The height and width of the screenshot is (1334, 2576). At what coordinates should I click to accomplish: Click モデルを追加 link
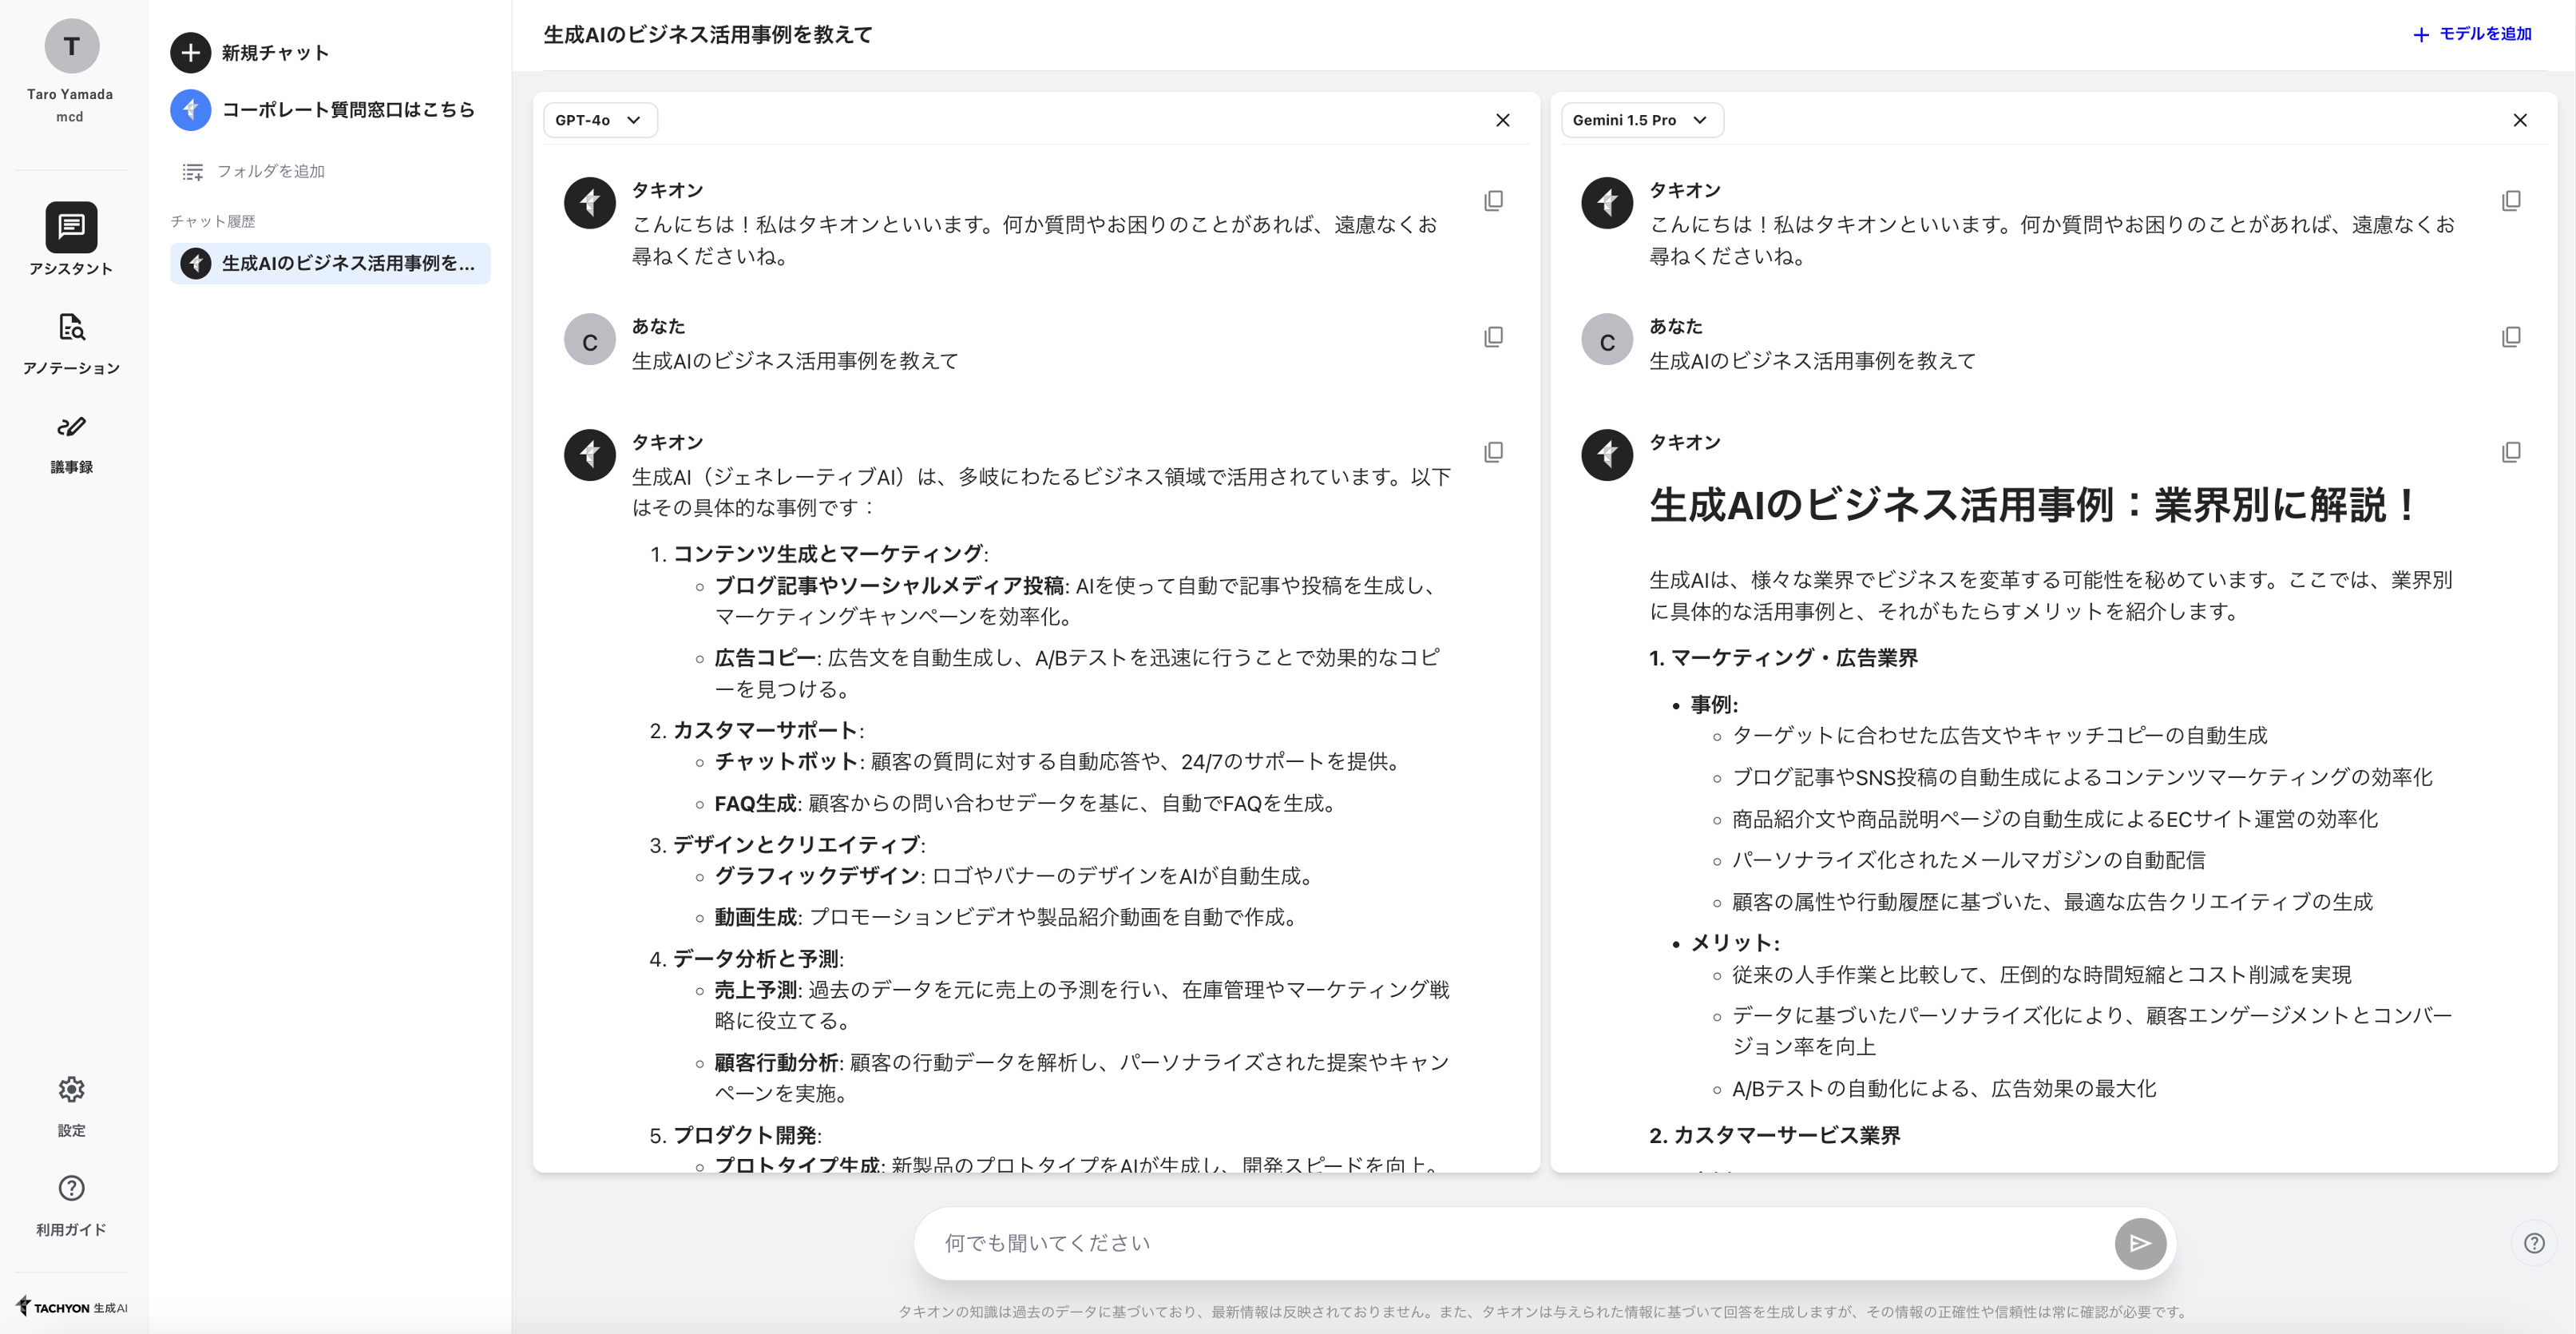(2472, 34)
